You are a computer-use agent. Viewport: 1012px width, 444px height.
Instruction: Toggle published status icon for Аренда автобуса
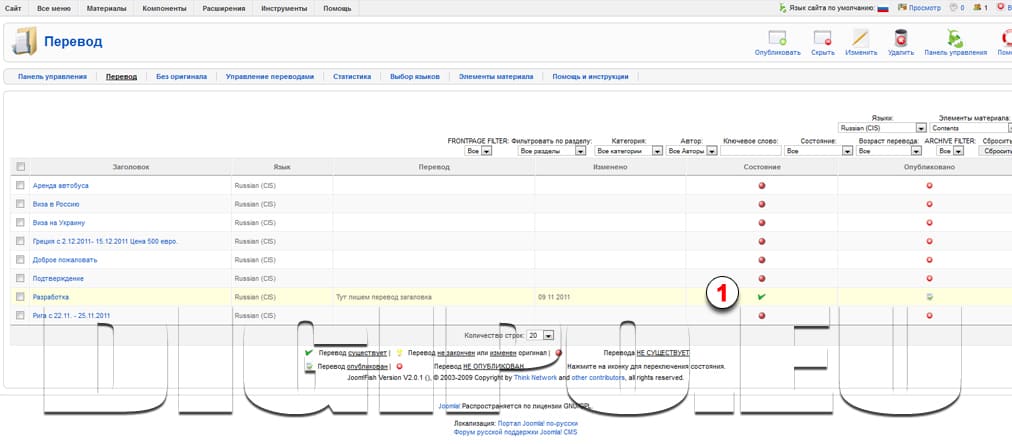pos(929,186)
